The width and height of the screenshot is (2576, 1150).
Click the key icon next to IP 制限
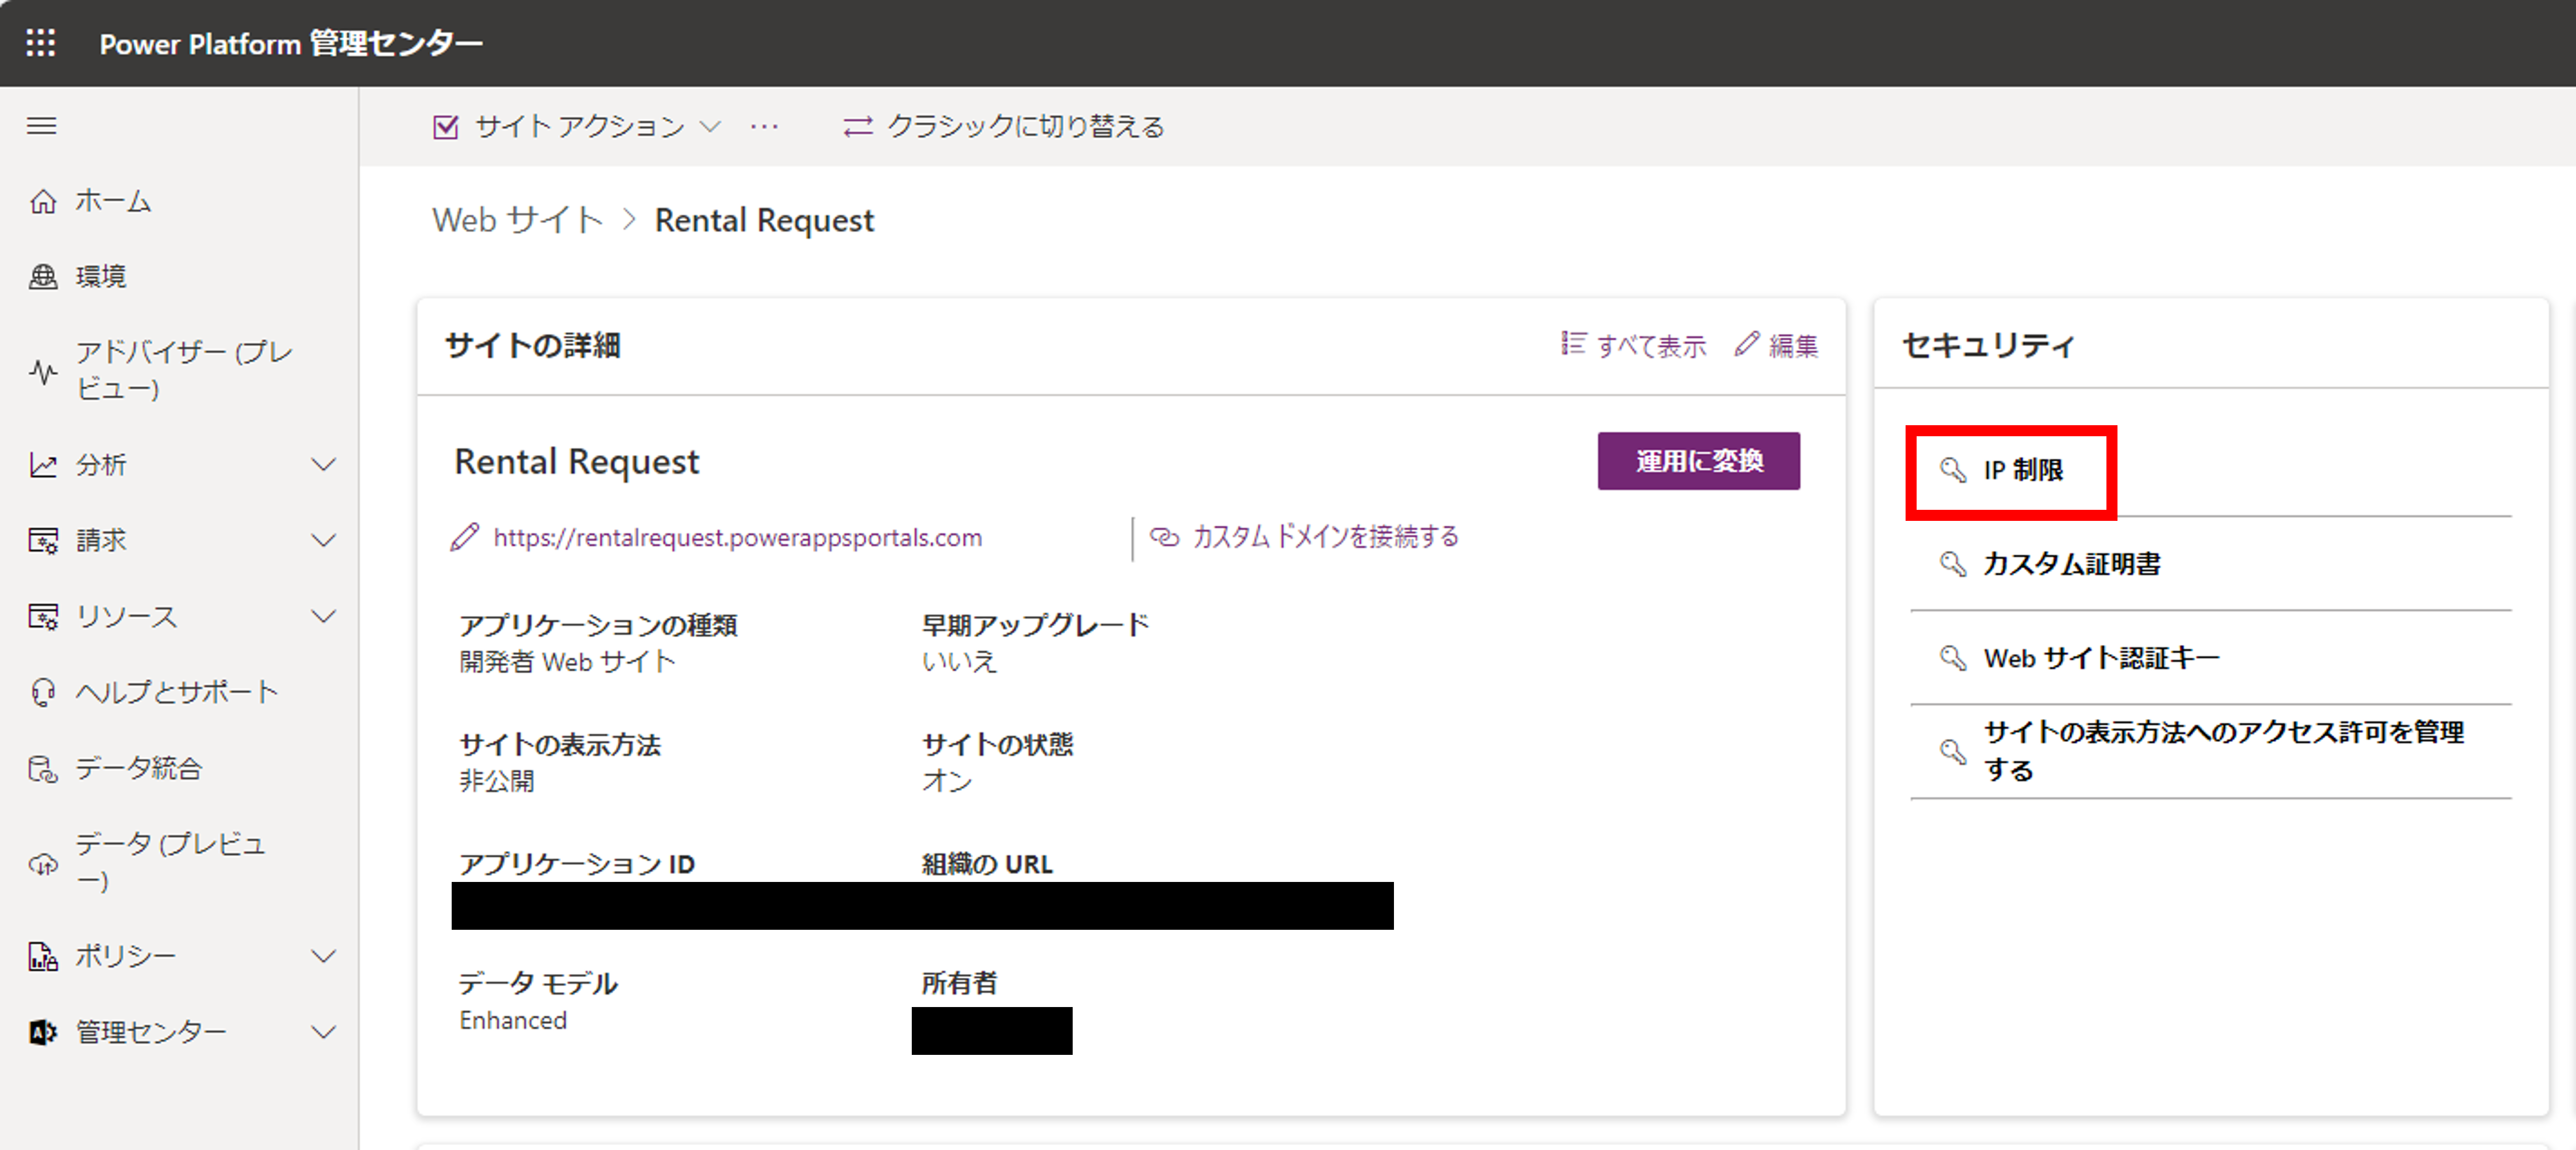pyautogui.click(x=1953, y=470)
